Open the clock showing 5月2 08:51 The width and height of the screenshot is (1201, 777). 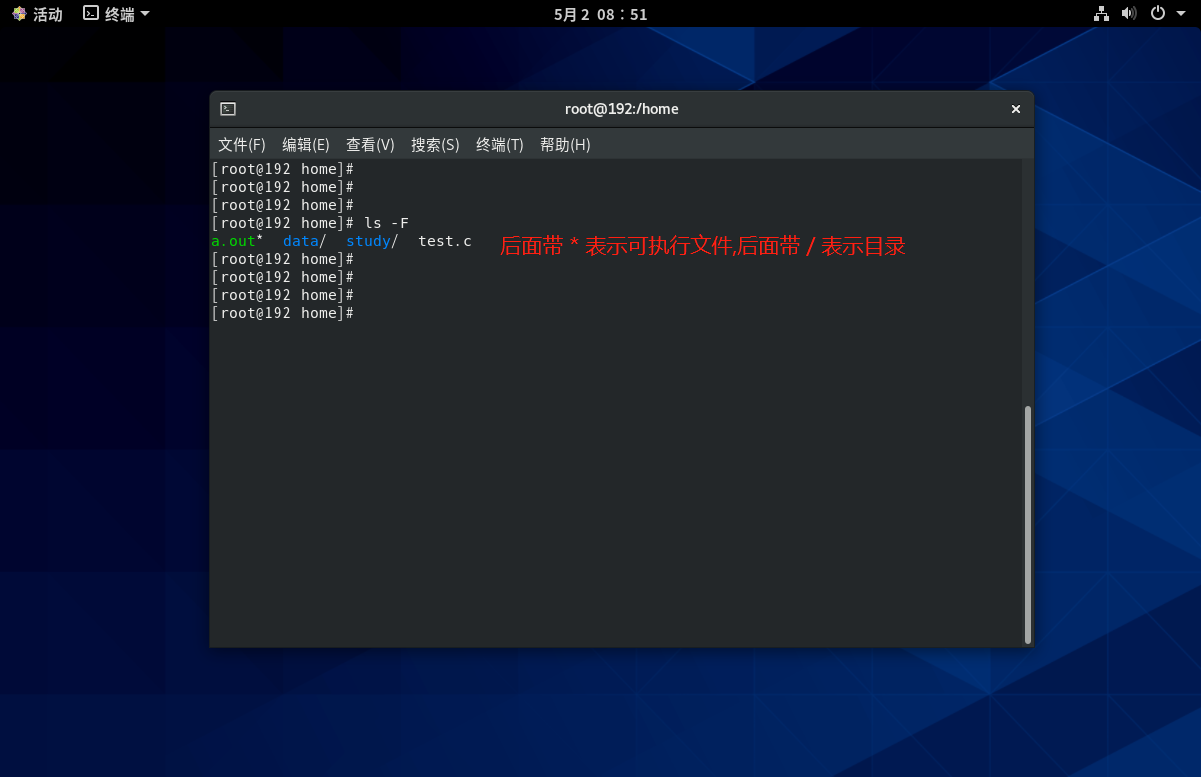pyautogui.click(x=600, y=14)
